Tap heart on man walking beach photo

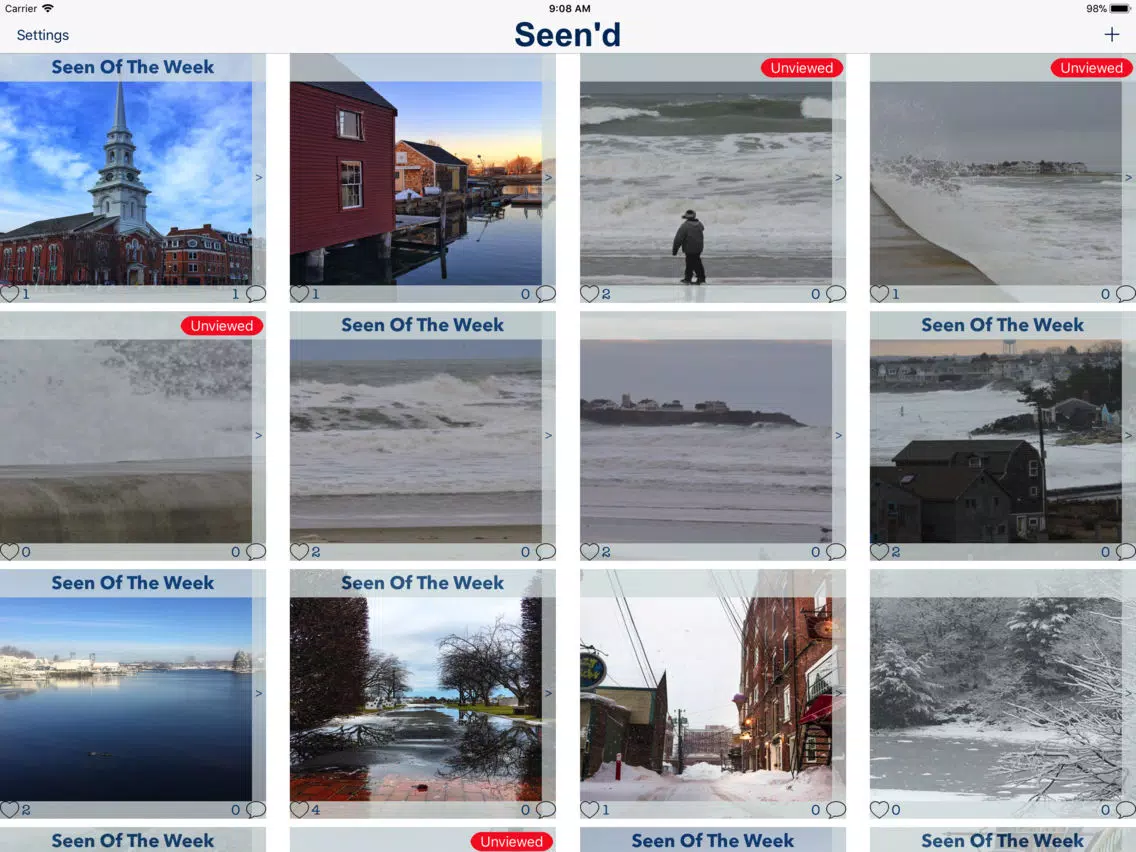pyautogui.click(x=589, y=293)
